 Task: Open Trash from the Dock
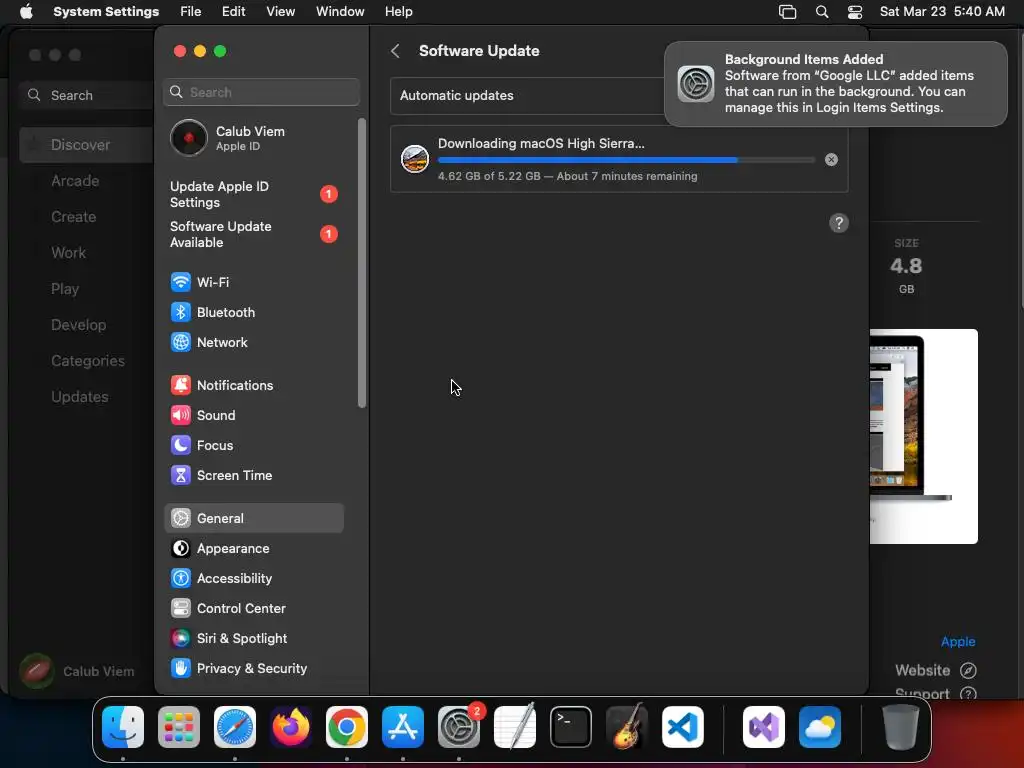click(901, 727)
